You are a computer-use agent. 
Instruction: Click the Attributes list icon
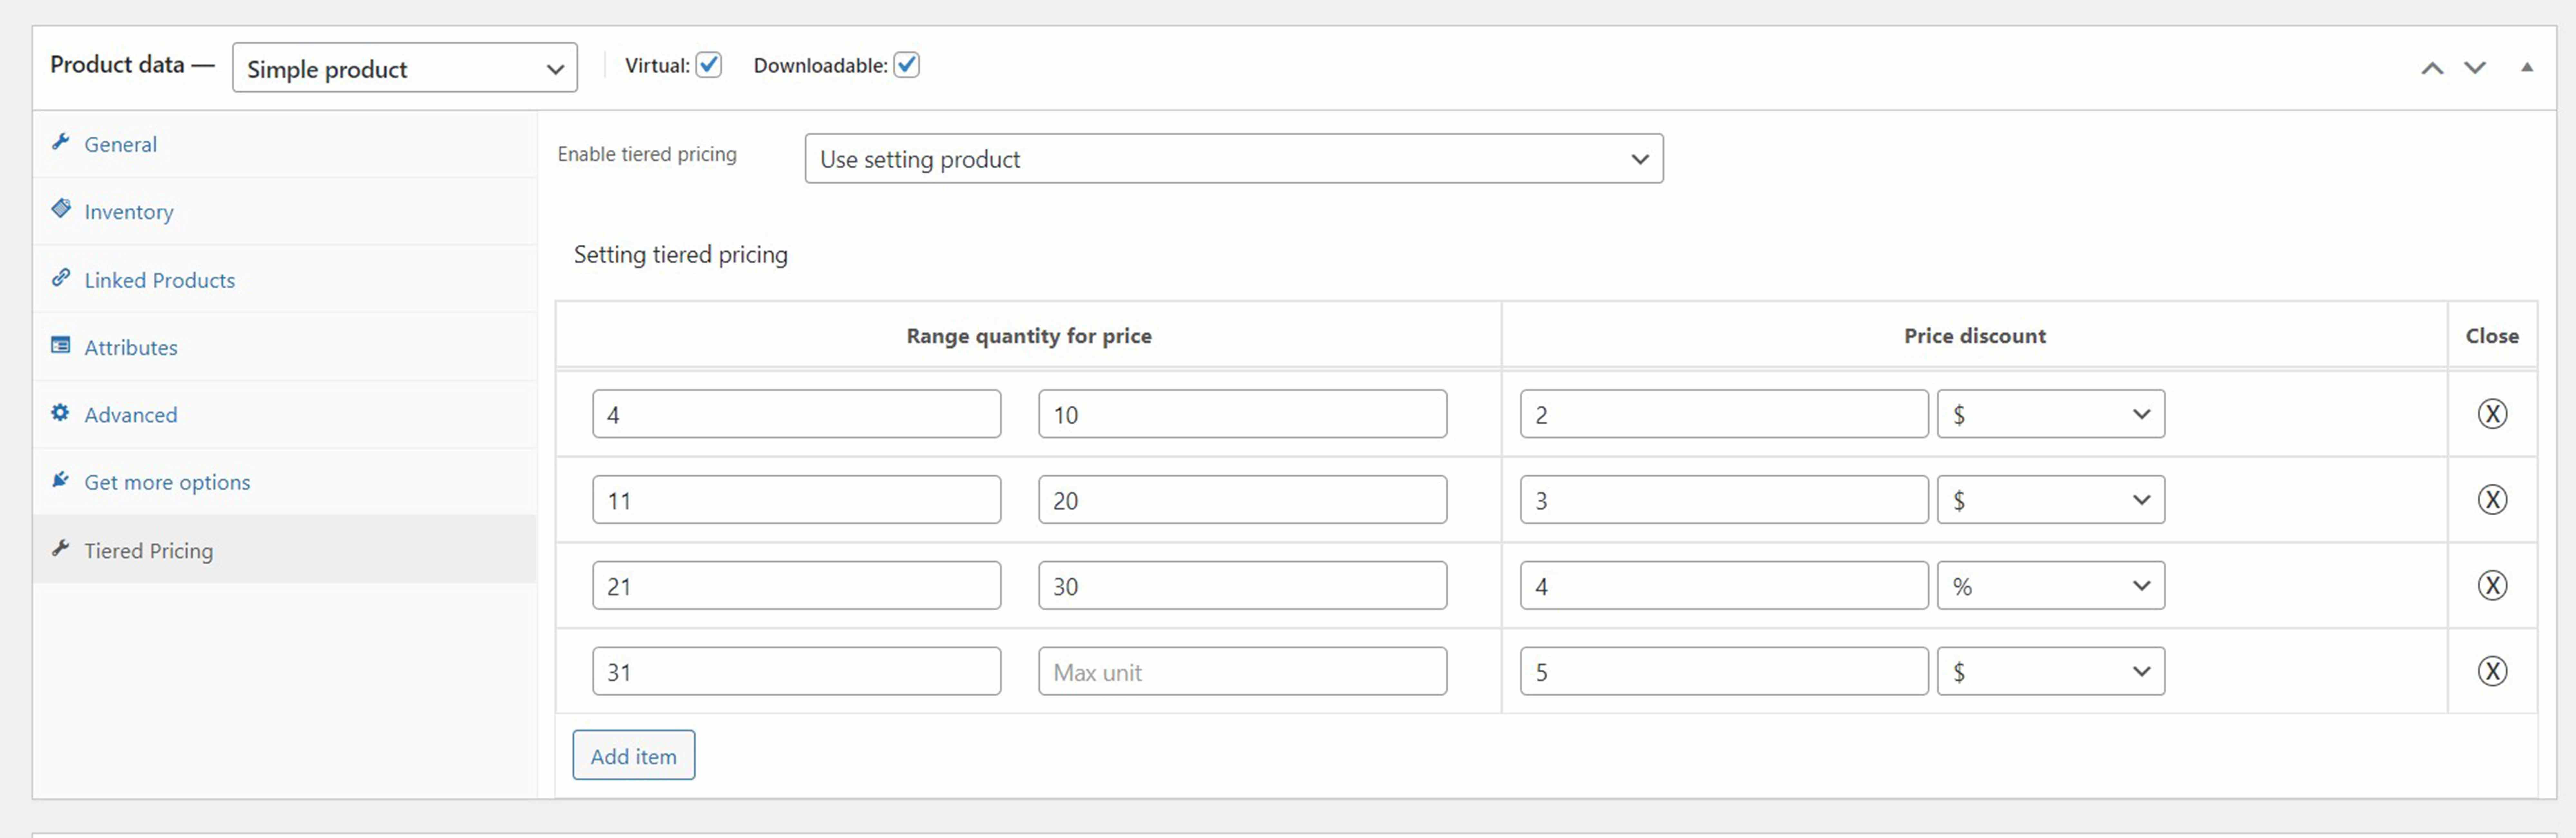(x=61, y=345)
